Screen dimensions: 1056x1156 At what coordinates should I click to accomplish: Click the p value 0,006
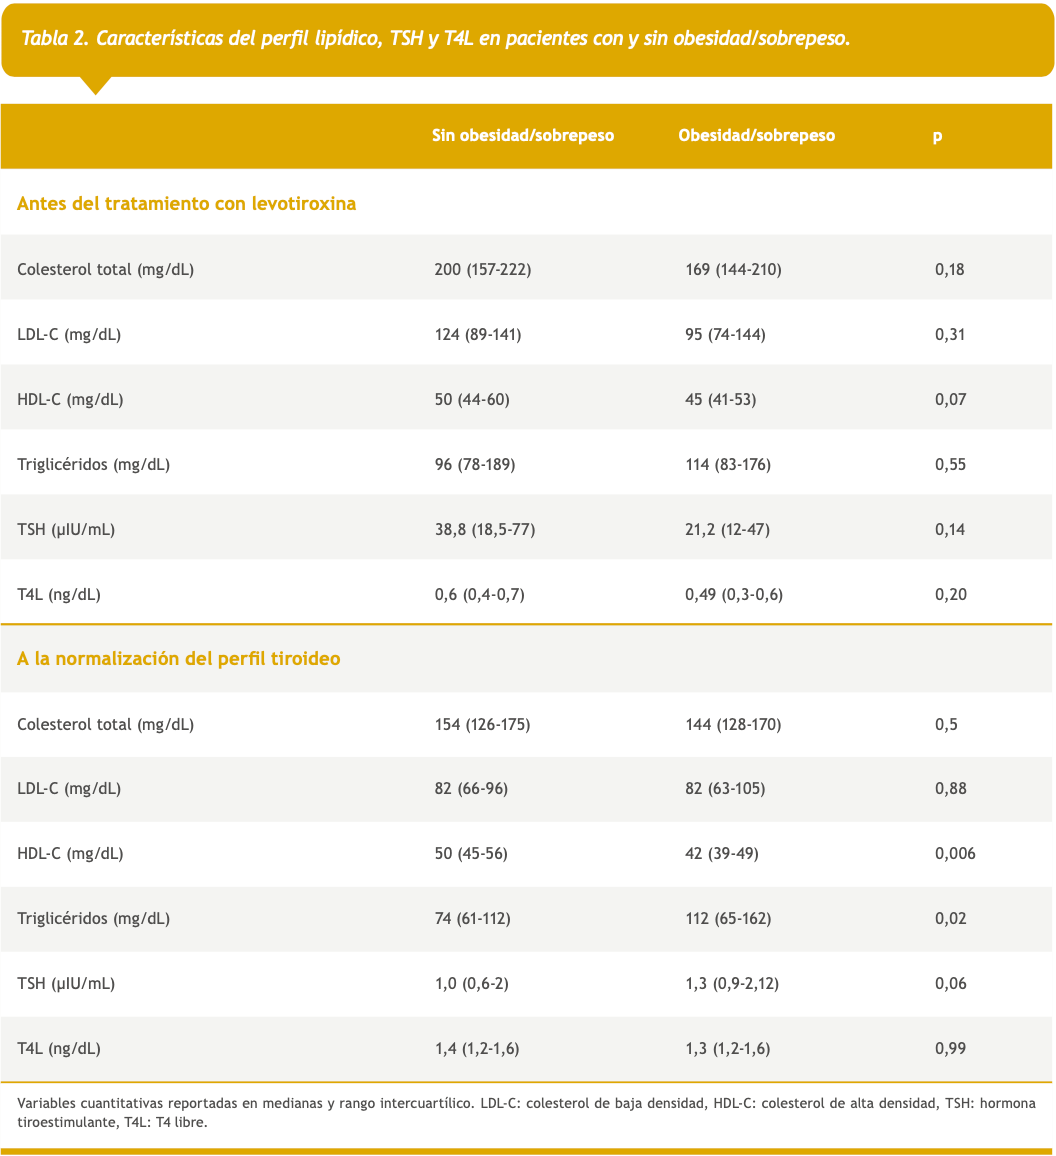955,853
